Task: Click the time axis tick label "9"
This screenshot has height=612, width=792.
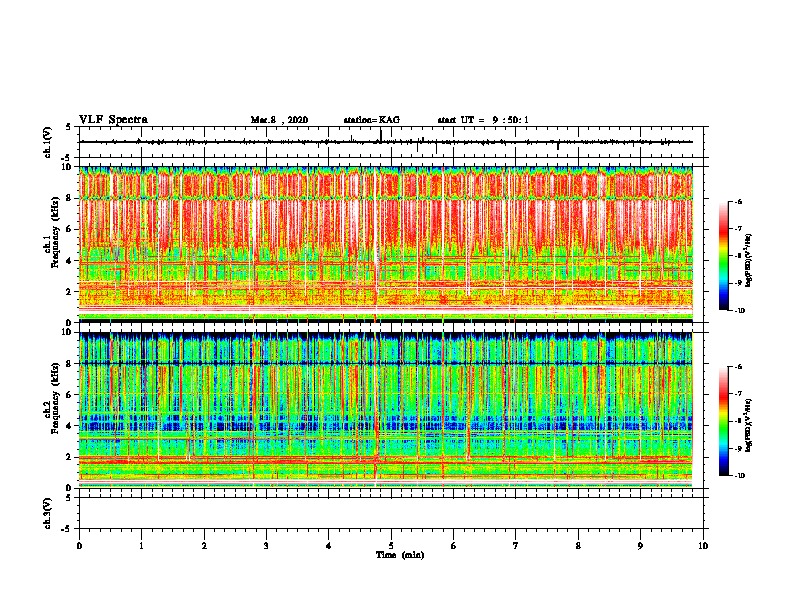Action: [x=640, y=546]
